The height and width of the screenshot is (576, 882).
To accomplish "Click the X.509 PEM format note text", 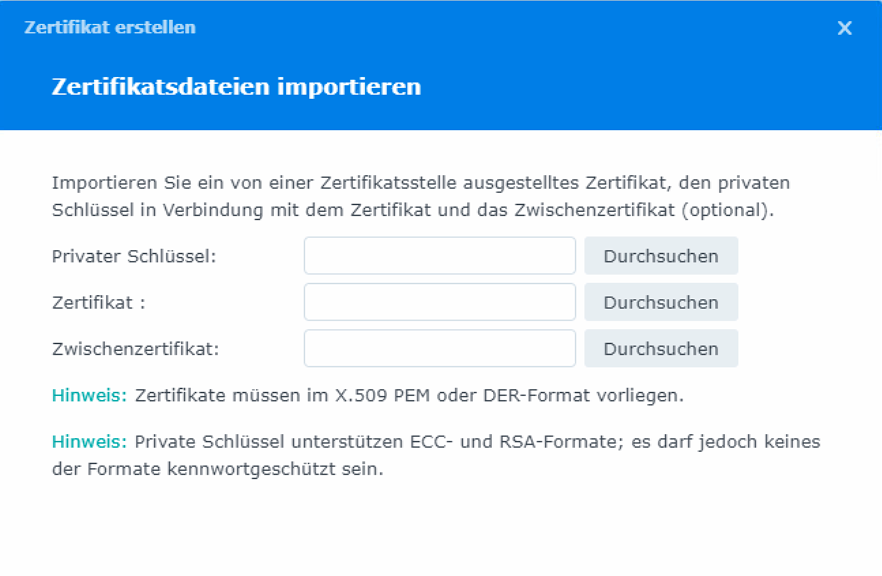I will click(409, 395).
